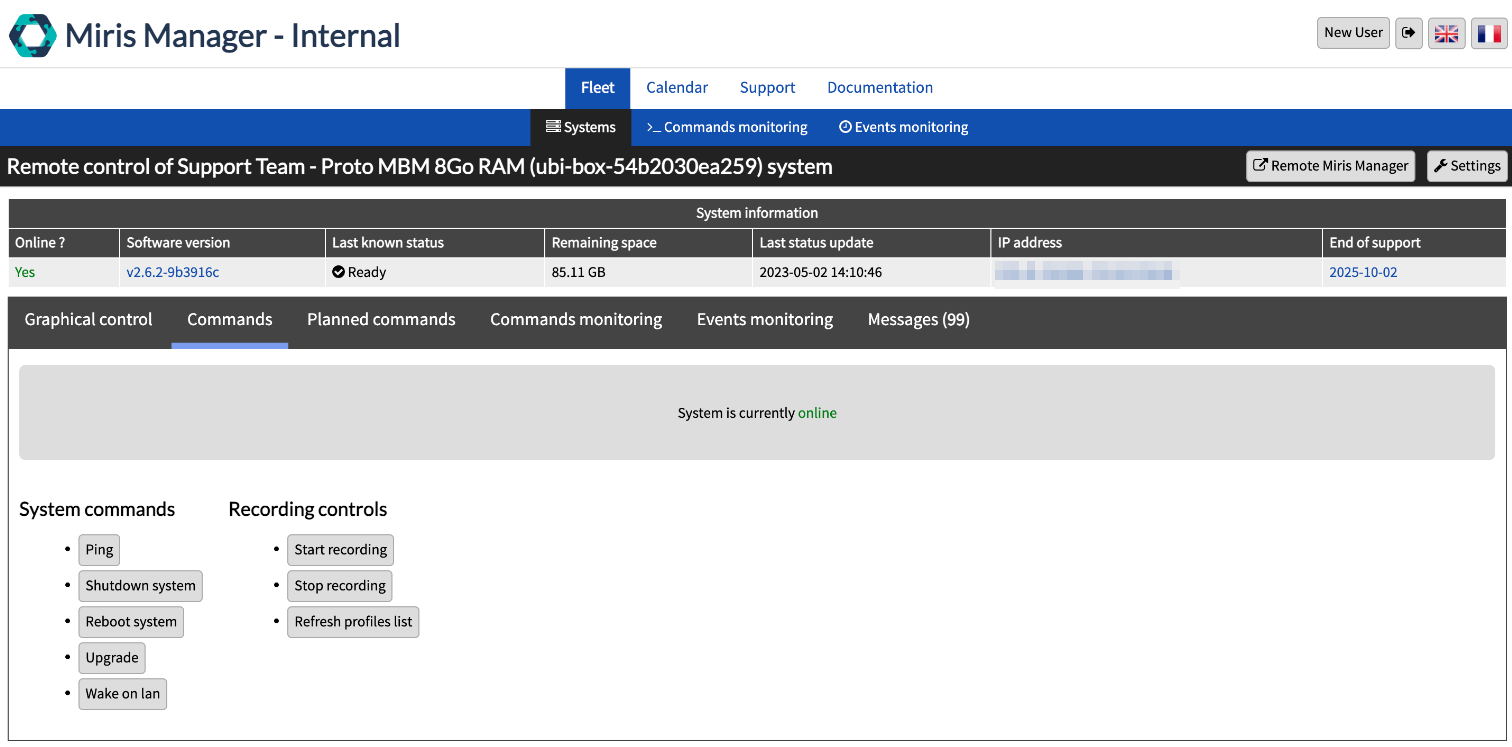Viewport: 1512px width, 747px height.
Task: Click the Miris Manager hexagon logo
Action: click(33, 35)
